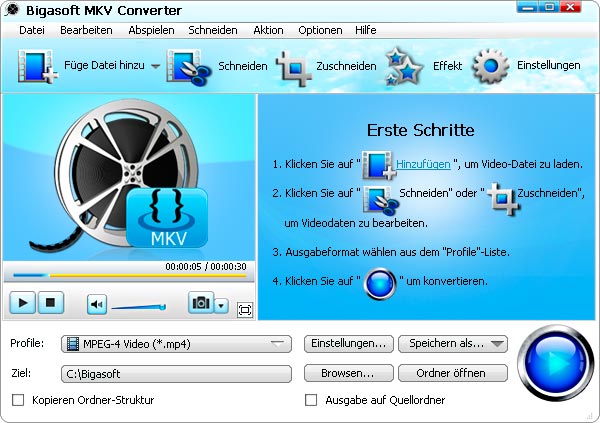Click the Effekt toolbar label
The height and width of the screenshot is (423, 600).
click(447, 66)
